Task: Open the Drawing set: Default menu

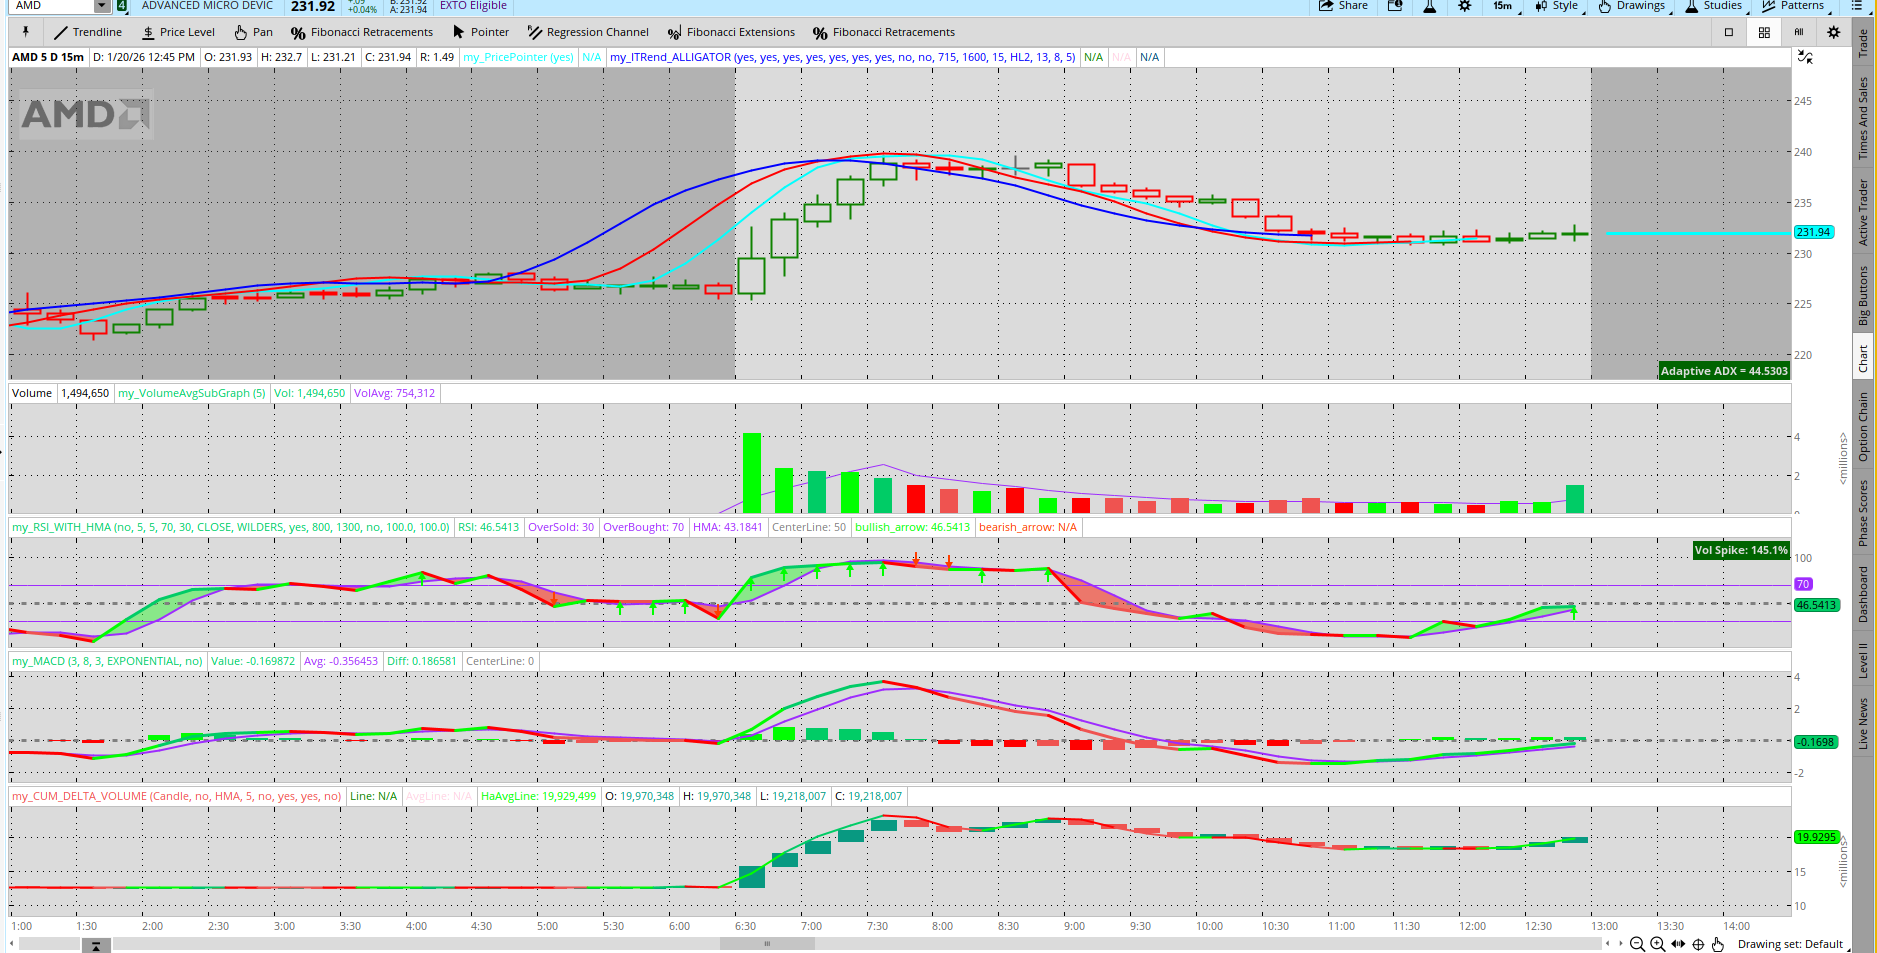Action: (1789, 944)
